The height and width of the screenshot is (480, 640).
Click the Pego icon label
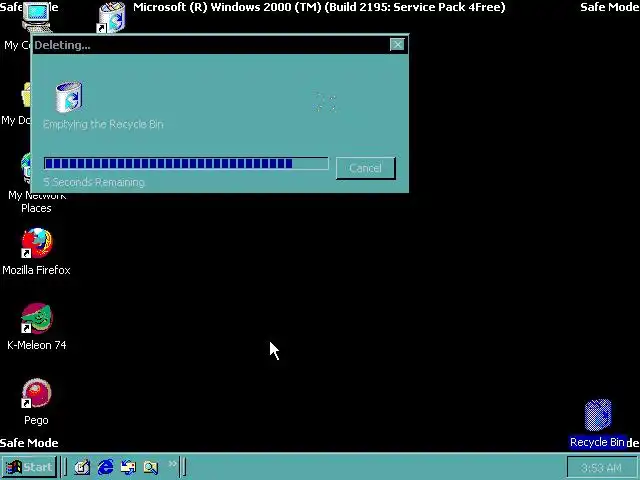[36, 420]
